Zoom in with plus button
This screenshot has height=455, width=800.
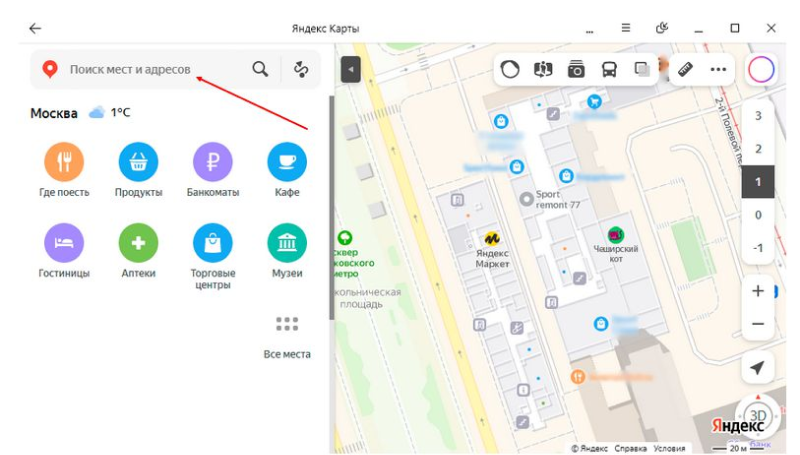click(758, 291)
